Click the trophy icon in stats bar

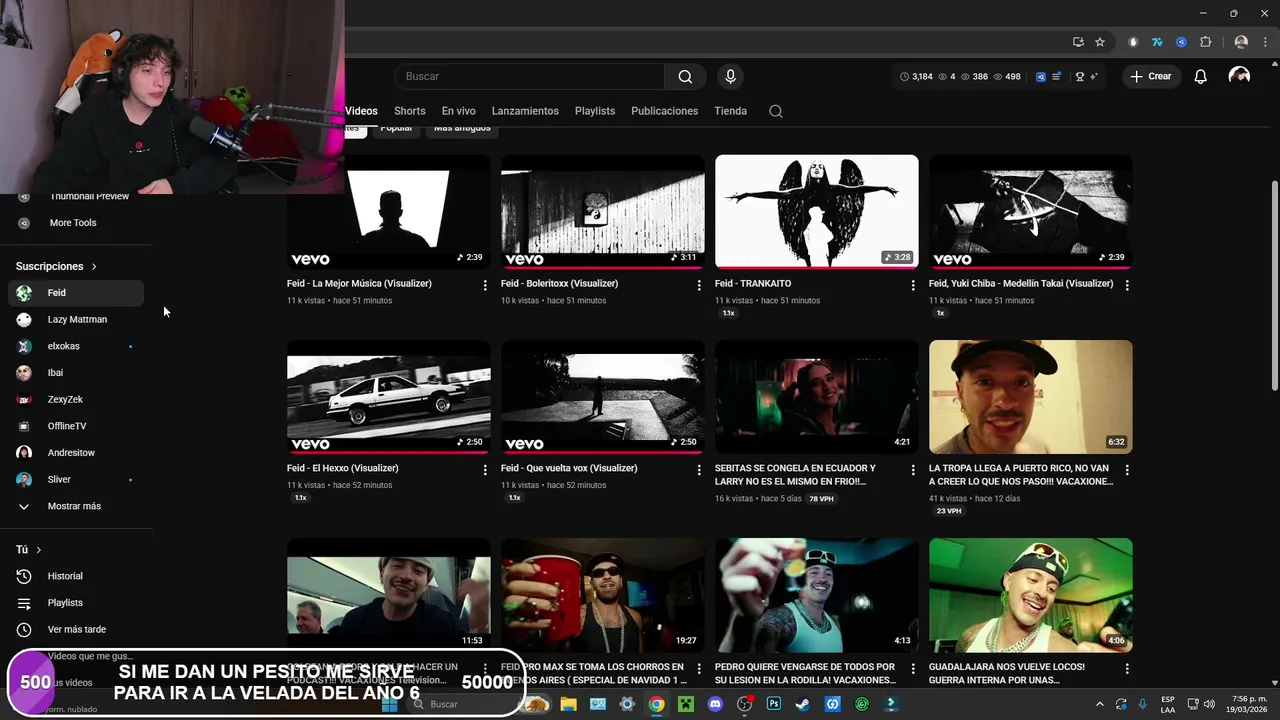1080,77
